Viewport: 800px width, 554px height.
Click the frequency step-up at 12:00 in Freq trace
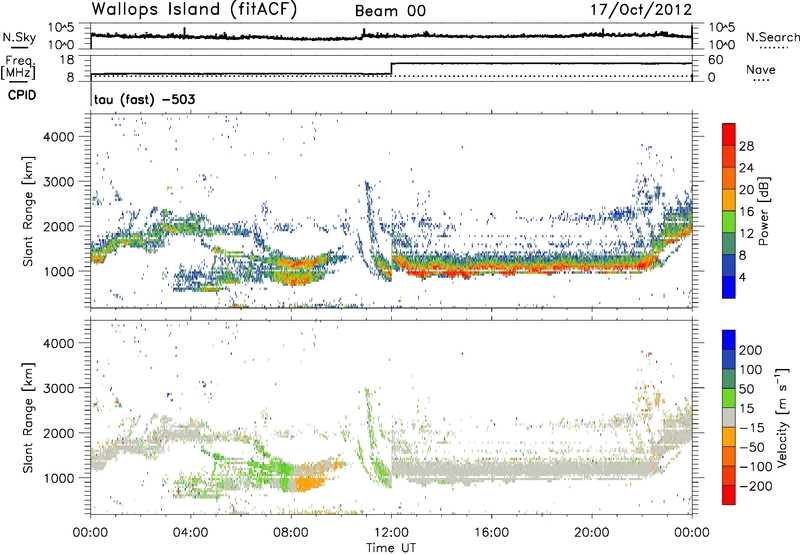[391, 69]
